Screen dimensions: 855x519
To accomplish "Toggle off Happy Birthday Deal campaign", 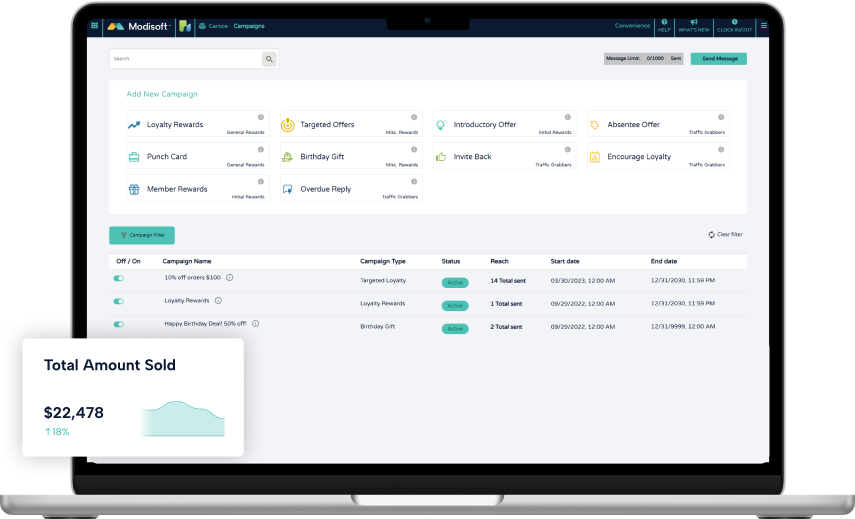I will pyautogui.click(x=118, y=324).
